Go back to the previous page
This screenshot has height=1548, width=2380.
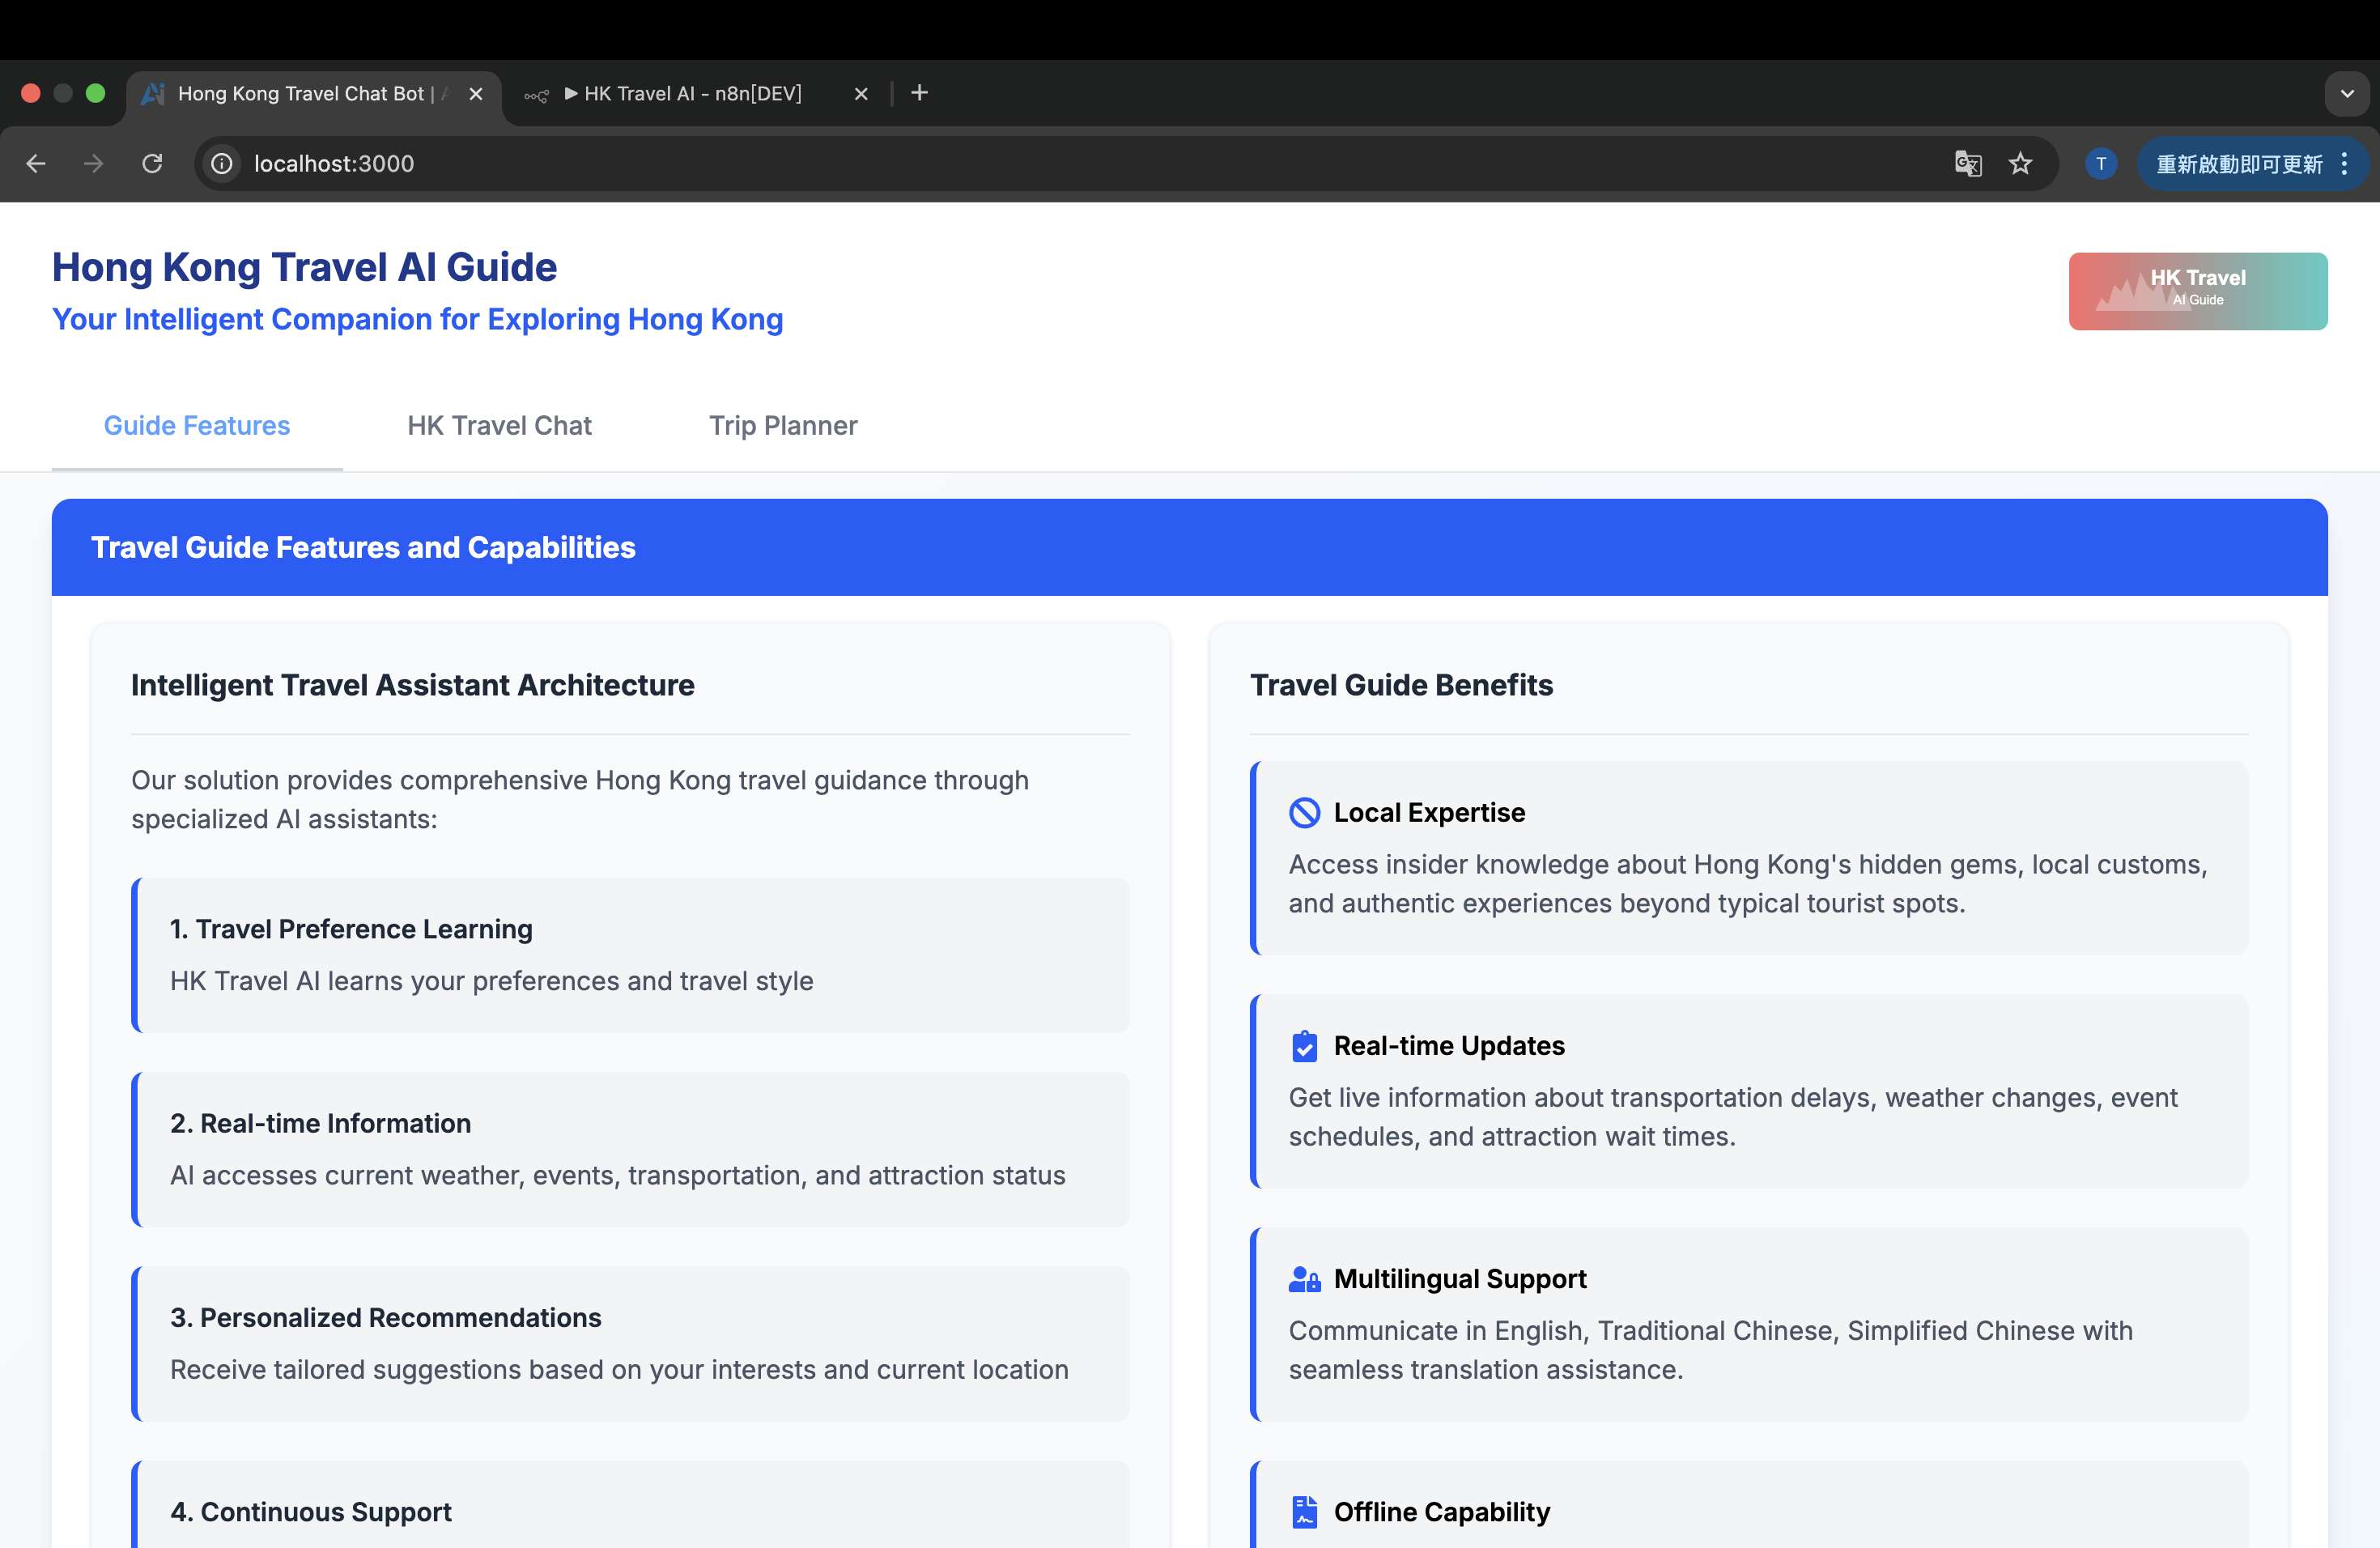click(x=36, y=163)
